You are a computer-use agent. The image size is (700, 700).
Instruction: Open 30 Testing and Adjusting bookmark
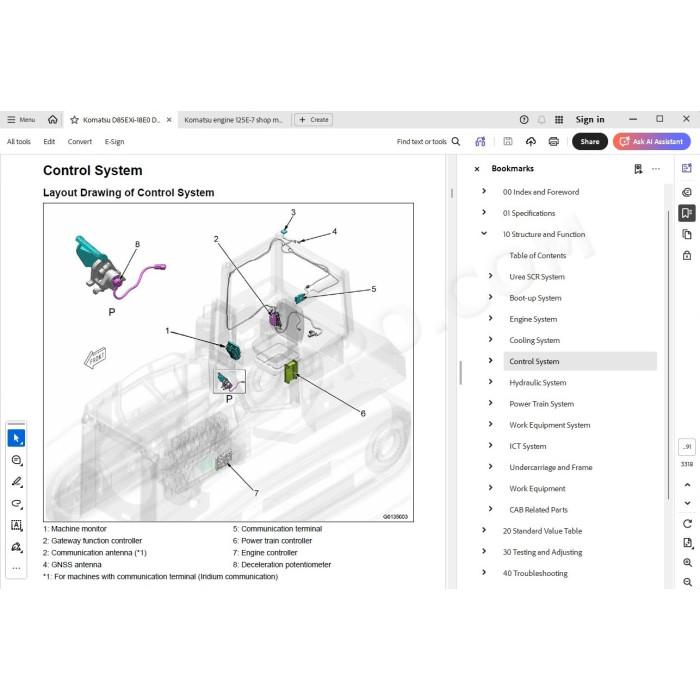point(542,552)
